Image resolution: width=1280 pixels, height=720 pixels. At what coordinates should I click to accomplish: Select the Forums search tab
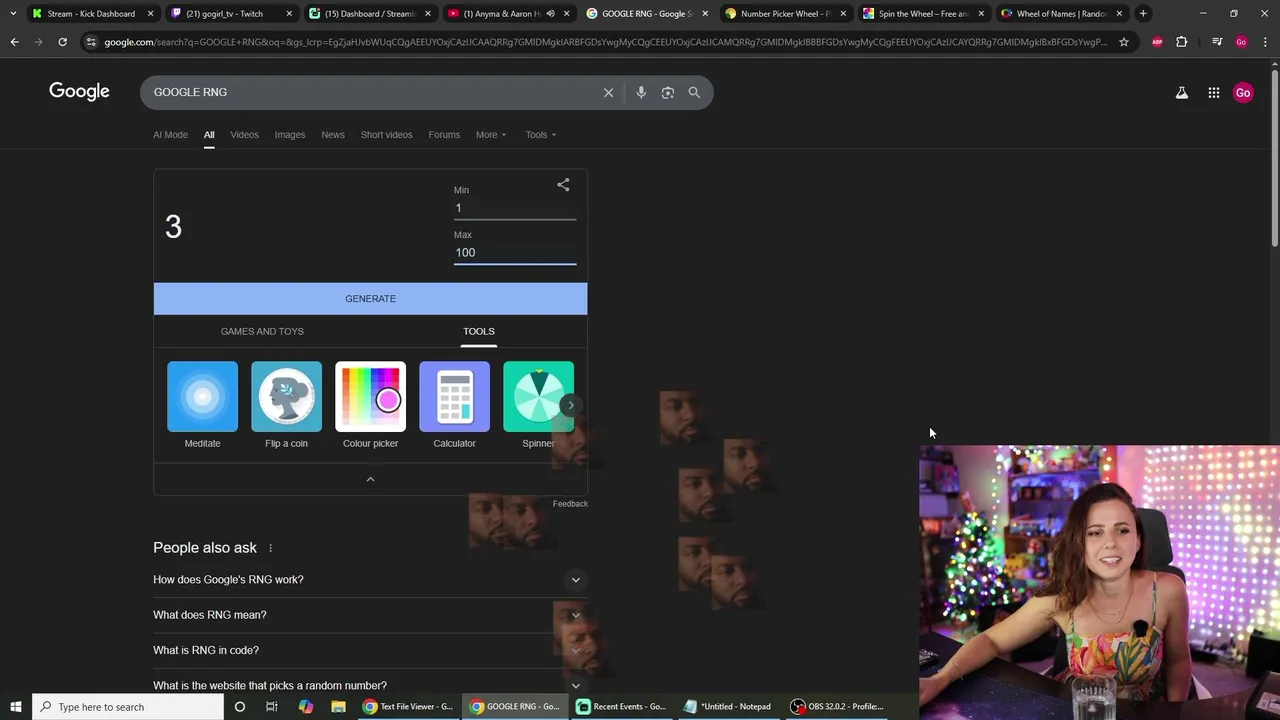click(444, 135)
